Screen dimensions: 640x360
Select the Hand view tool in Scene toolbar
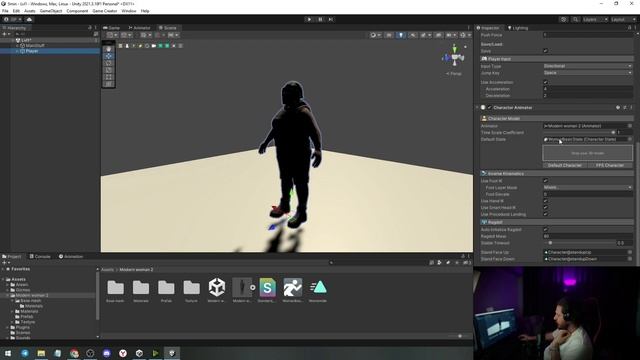click(x=109, y=49)
